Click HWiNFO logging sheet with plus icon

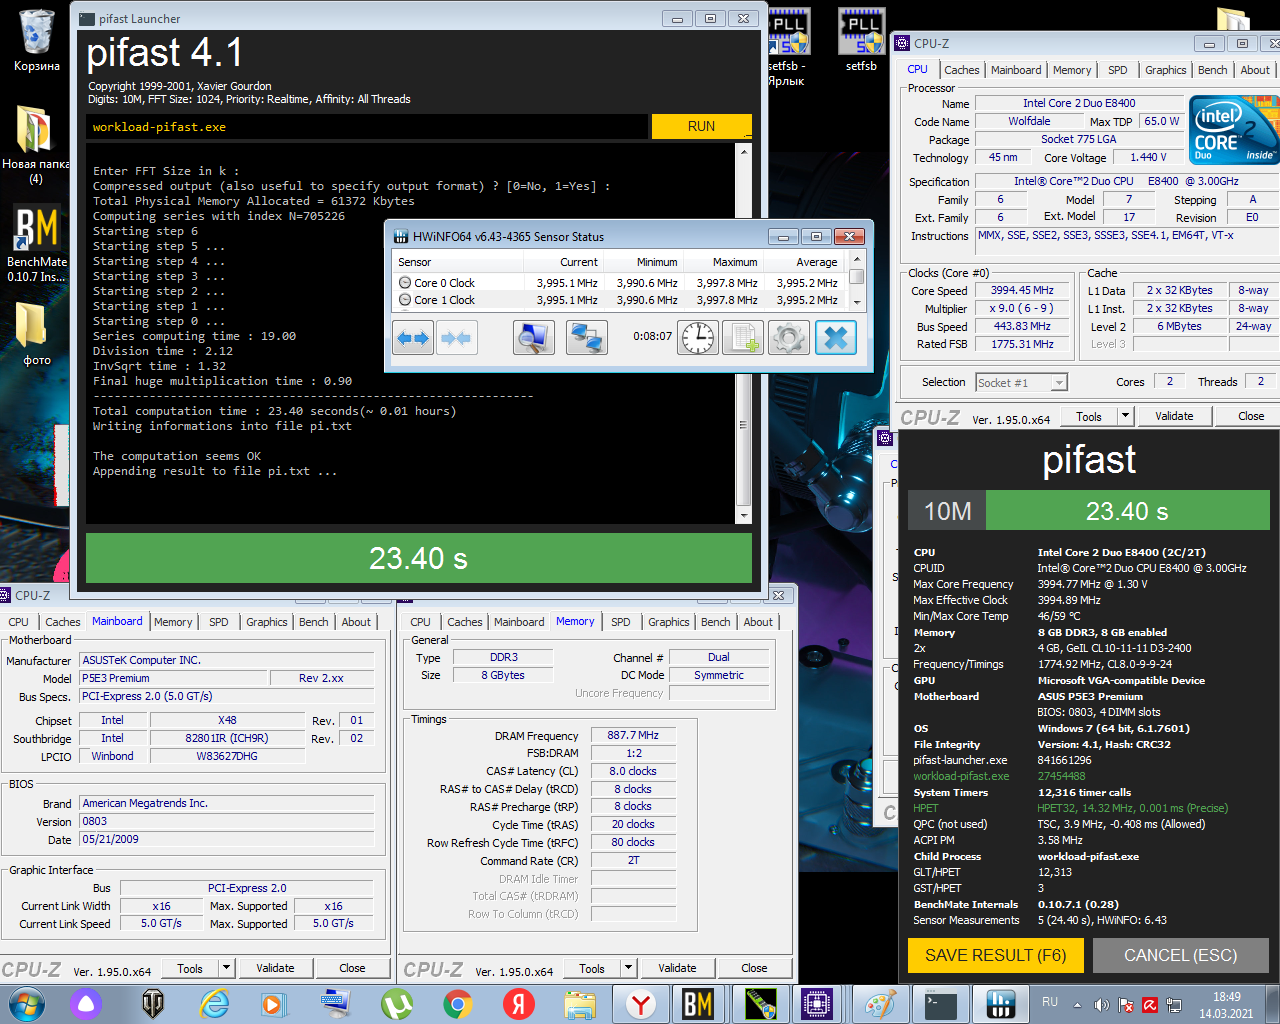click(743, 338)
